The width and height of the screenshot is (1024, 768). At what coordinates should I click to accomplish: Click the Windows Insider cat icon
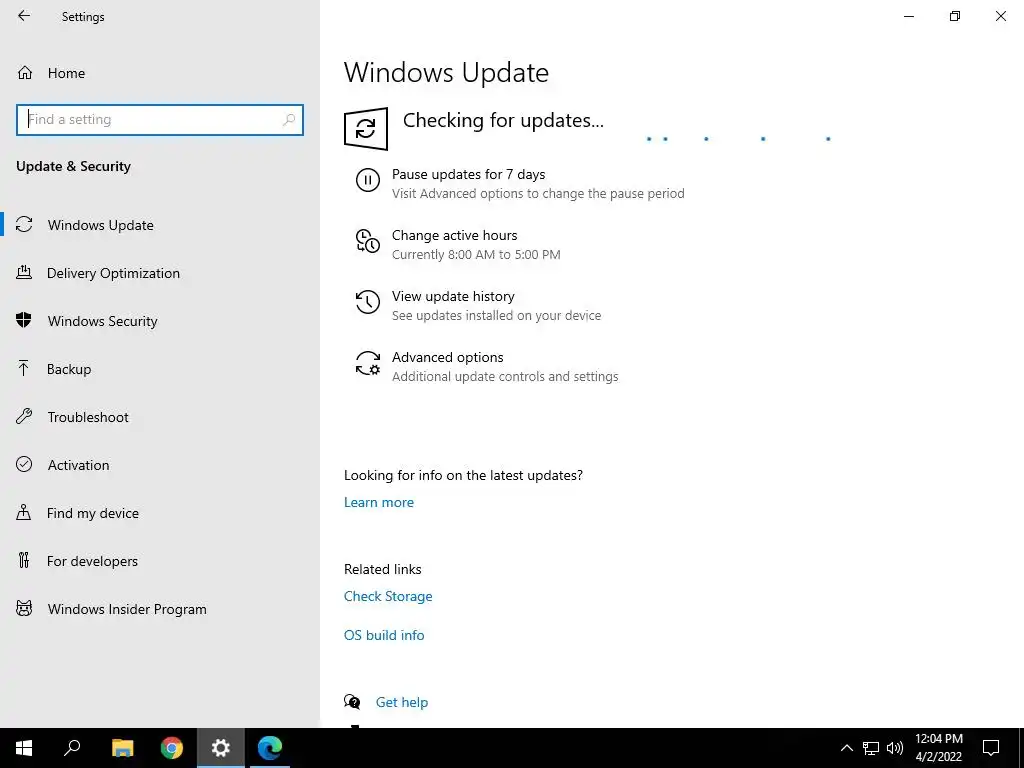pyautogui.click(x=24, y=609)
